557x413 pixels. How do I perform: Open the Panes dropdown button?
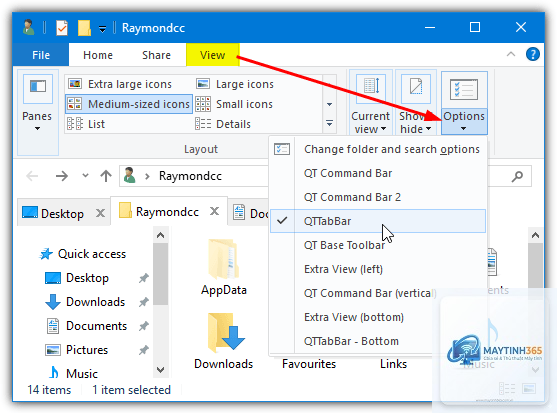[x=37, y=114]
